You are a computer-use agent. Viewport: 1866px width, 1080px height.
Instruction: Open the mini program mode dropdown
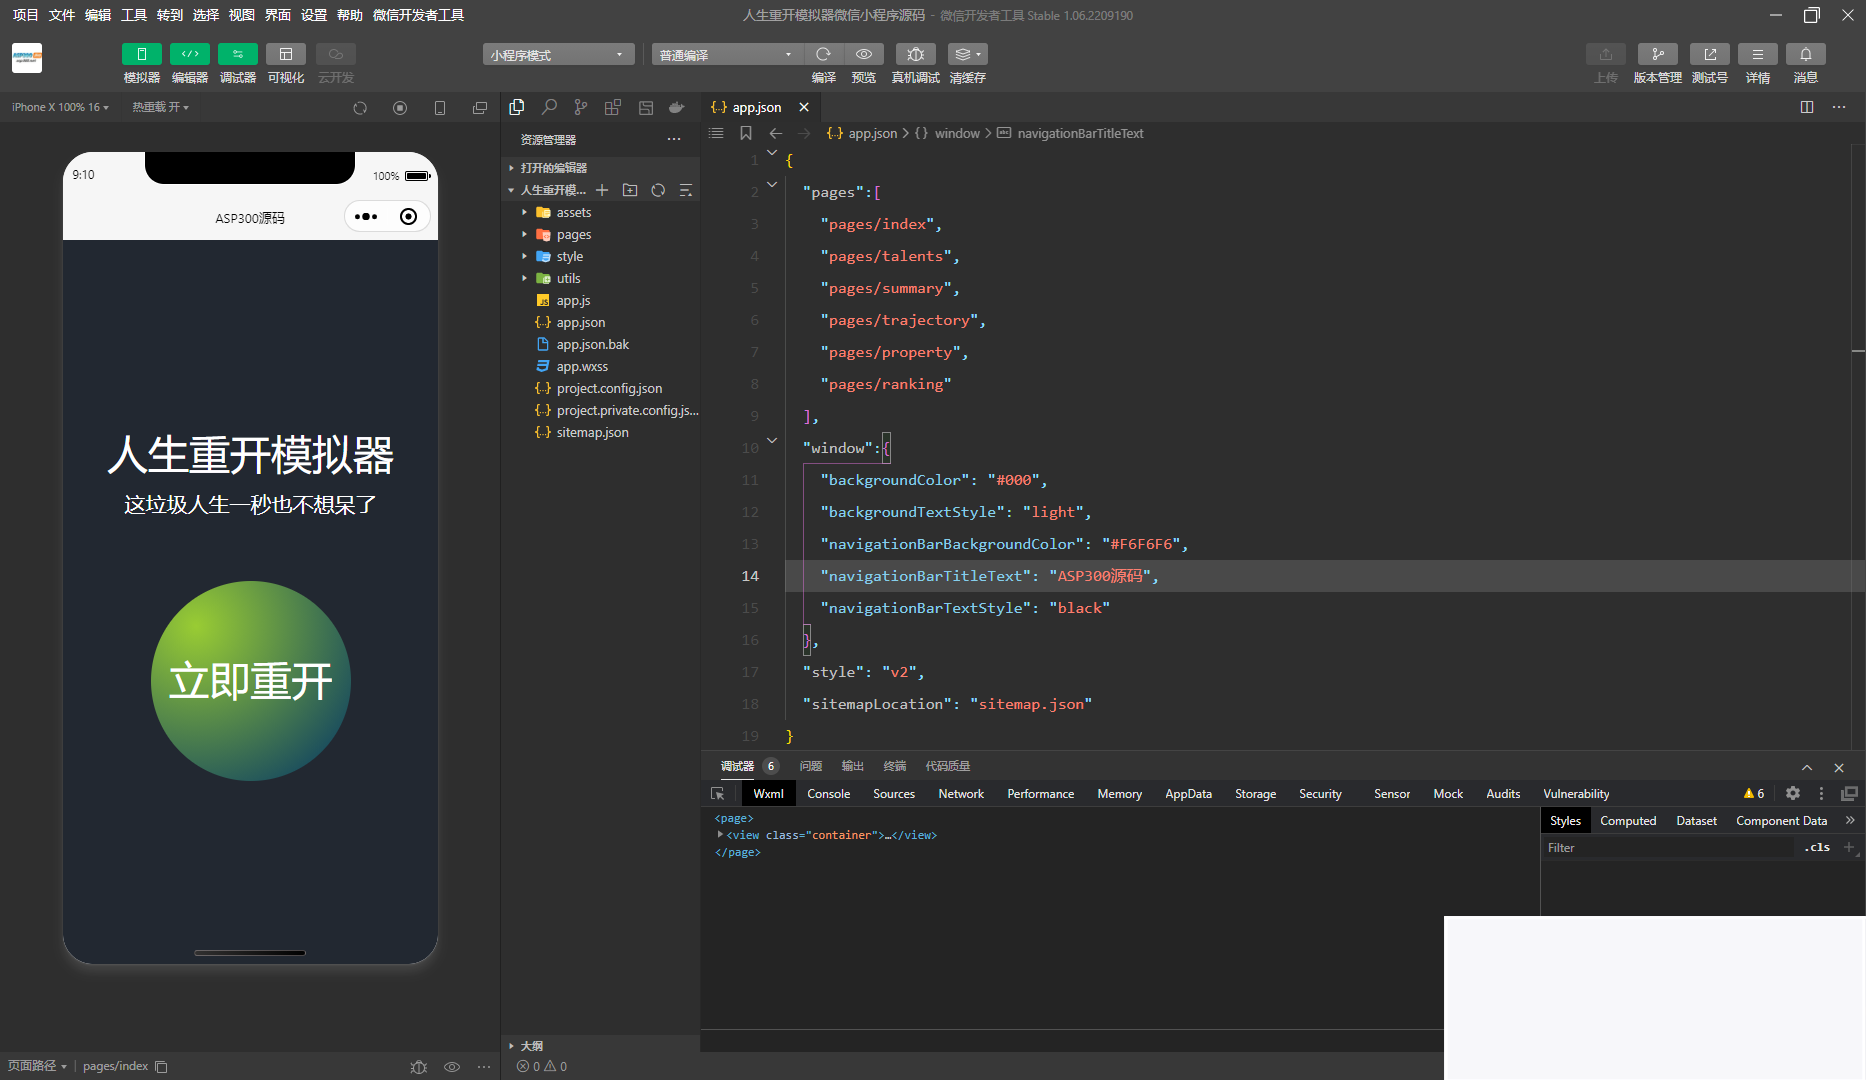pos(558,55)
